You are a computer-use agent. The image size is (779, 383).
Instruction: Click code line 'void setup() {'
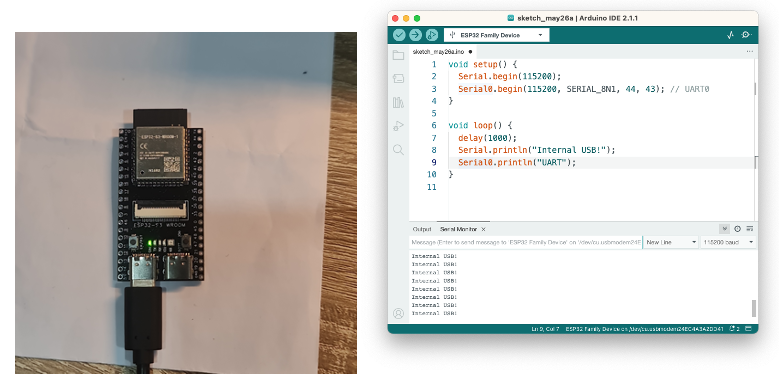pos(483,65)
